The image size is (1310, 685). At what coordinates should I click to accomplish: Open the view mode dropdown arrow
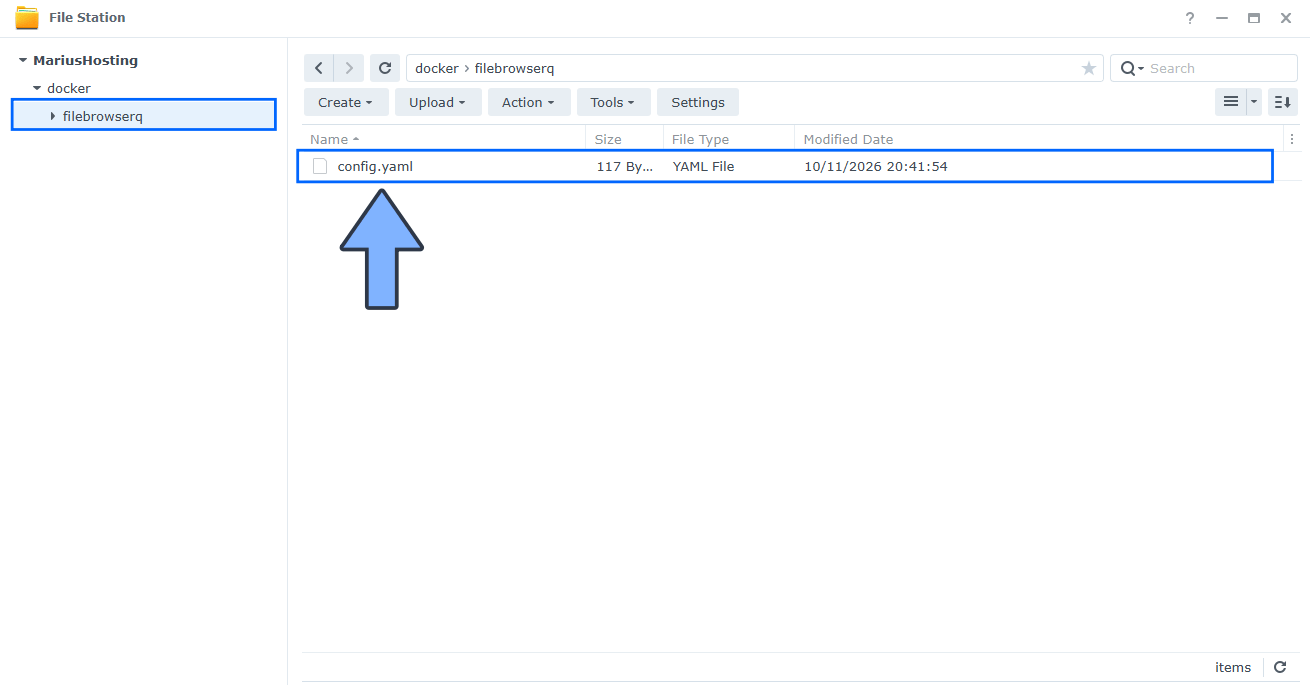1254,102
